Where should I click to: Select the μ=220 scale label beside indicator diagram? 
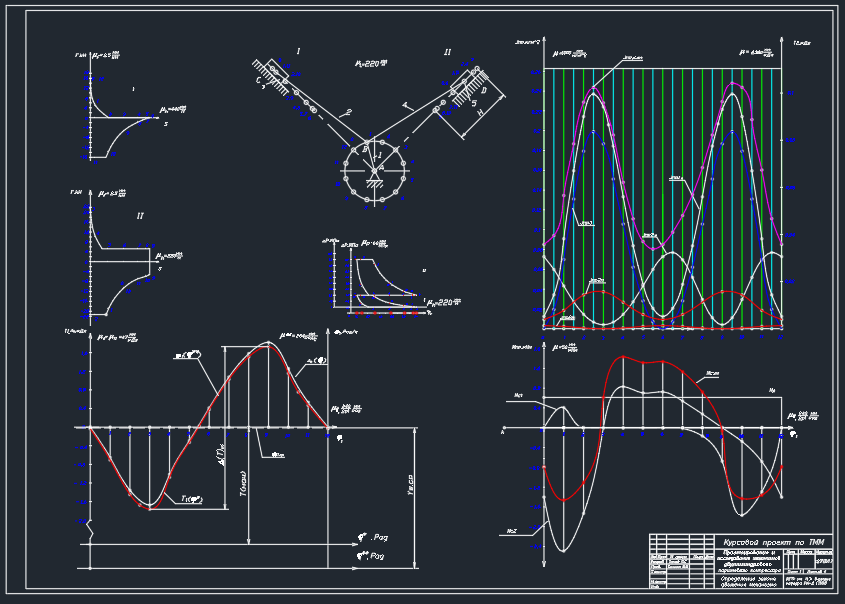[x=444, y=303]
